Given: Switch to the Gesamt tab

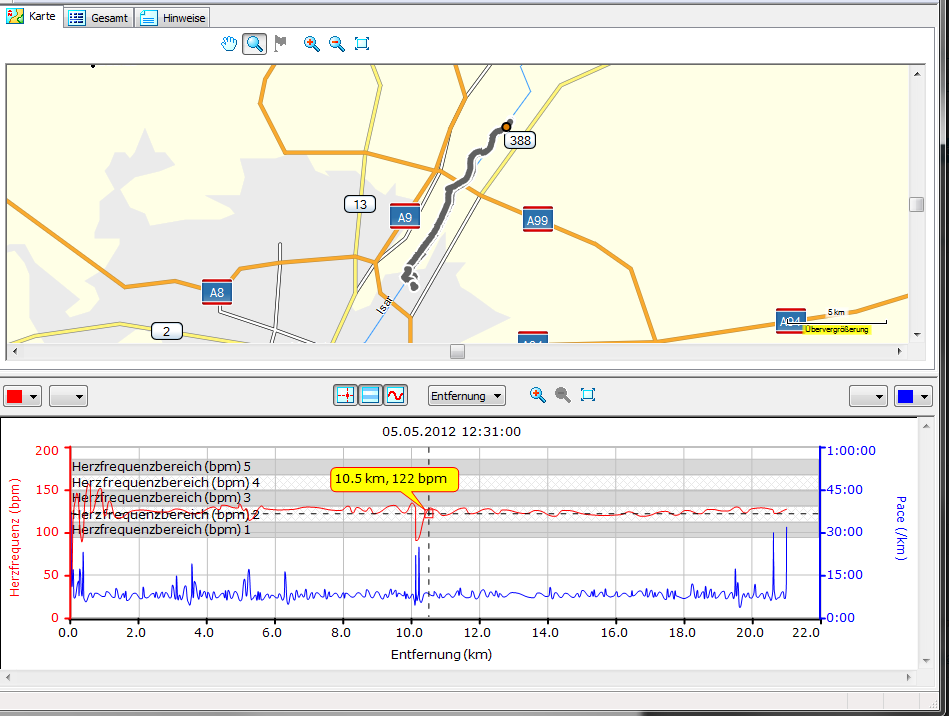Looking at the screenshot, I should [x=98, y=18].
